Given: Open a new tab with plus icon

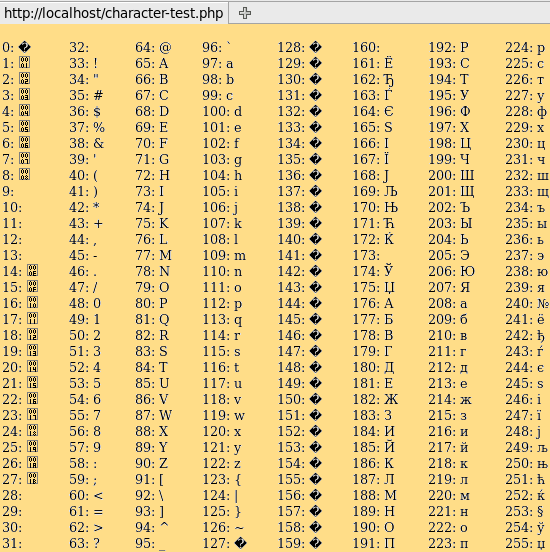Looking at the screenshot, I should [245, 13].
